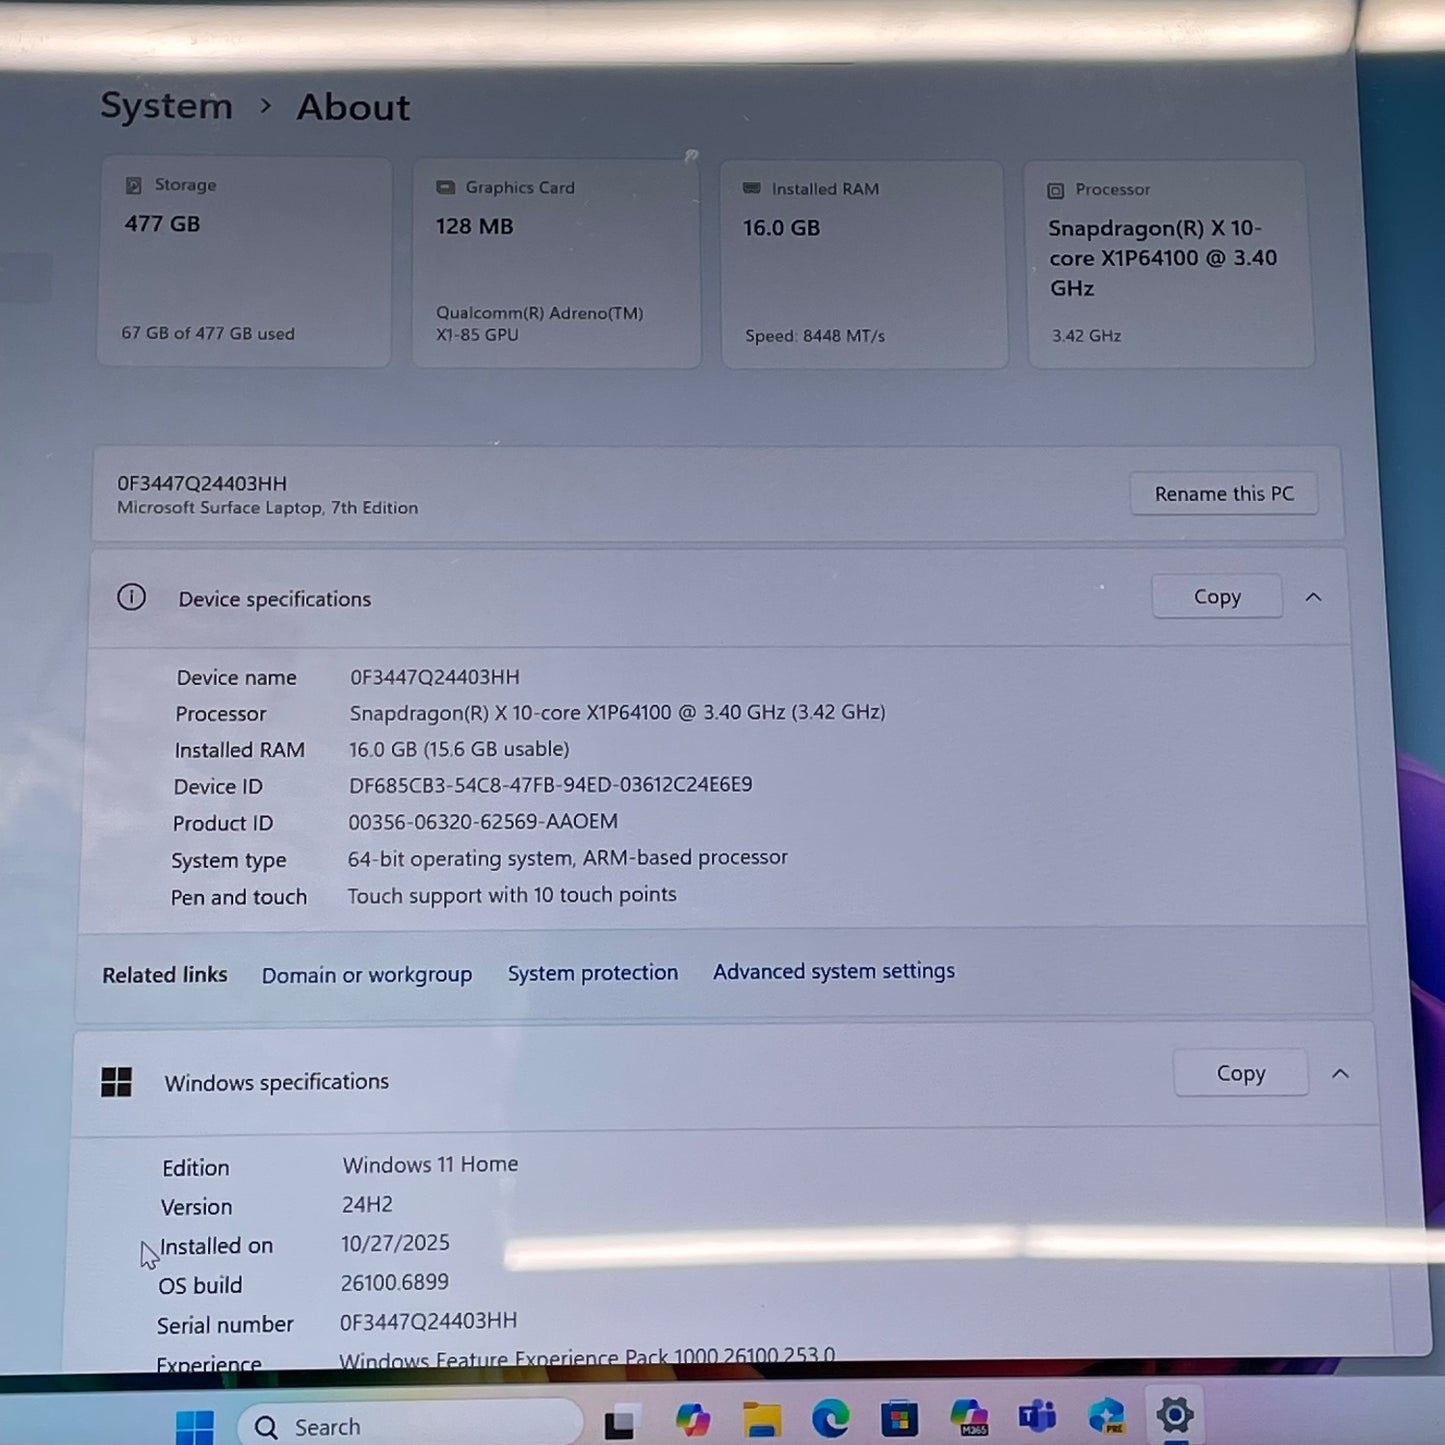Copy the Windows specifications
This screenshot has width=1445, height=1445.
coord(1240,1073)
